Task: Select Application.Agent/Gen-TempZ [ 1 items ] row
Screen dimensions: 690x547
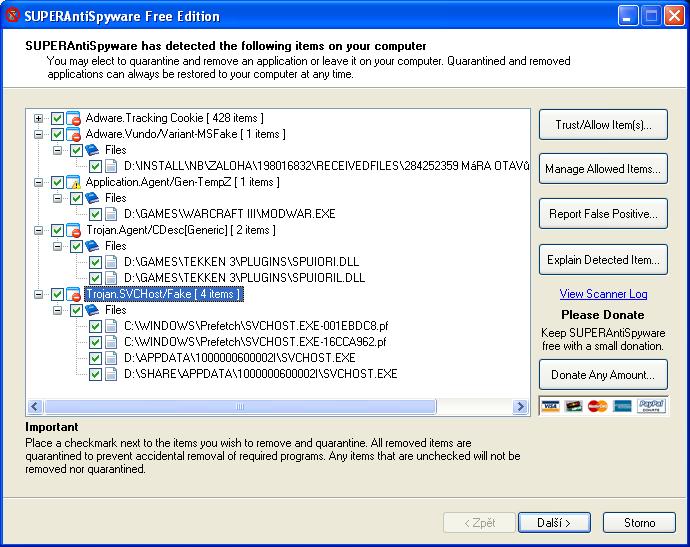Action: (x=182, y=182)
